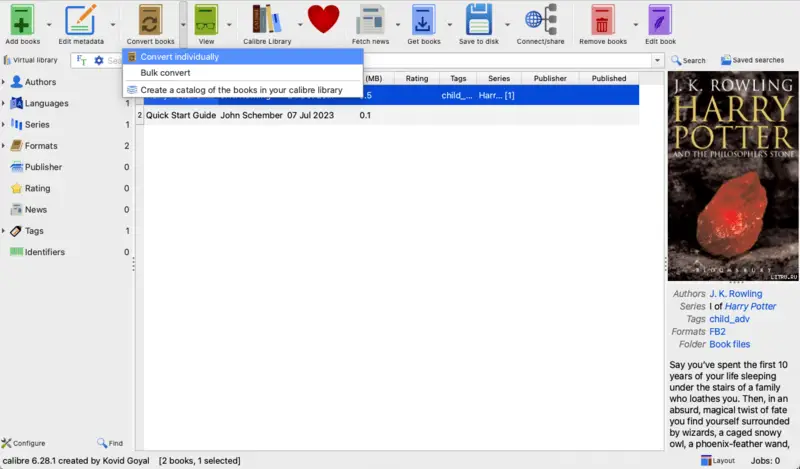Open the Connect/share icon
Viewport: 800px width, 469px height.
(x=541, y=20)
